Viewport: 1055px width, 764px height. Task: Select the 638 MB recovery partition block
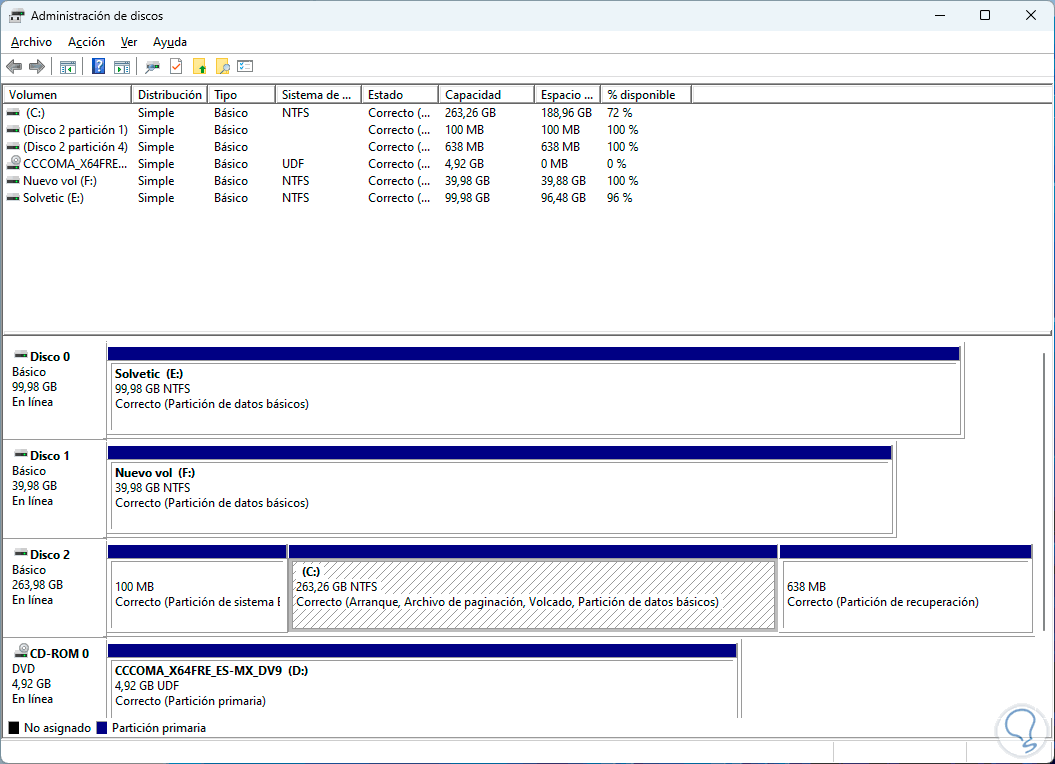click(905, 594)
